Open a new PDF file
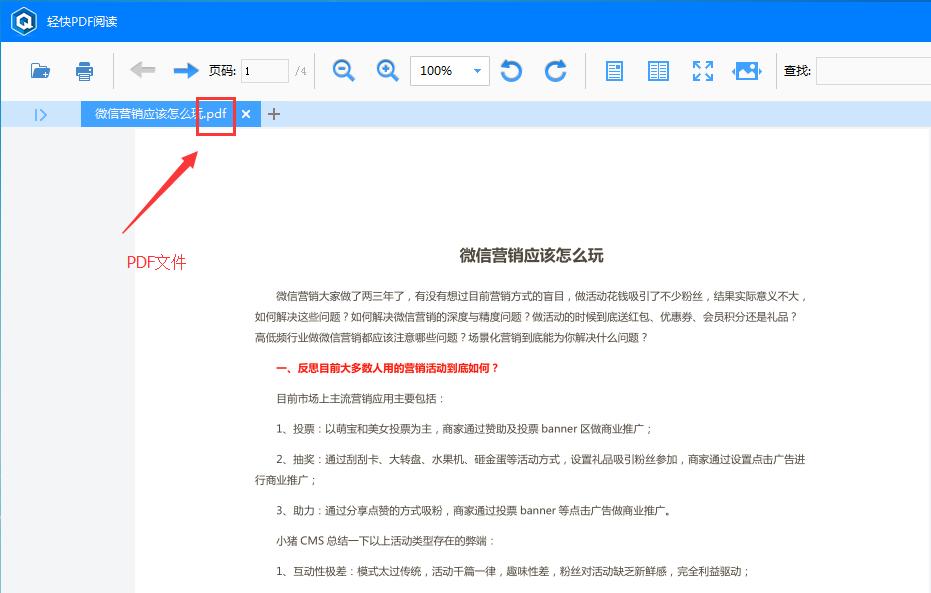Viewport: 931px width, 593px height. [x=40, y=71]
